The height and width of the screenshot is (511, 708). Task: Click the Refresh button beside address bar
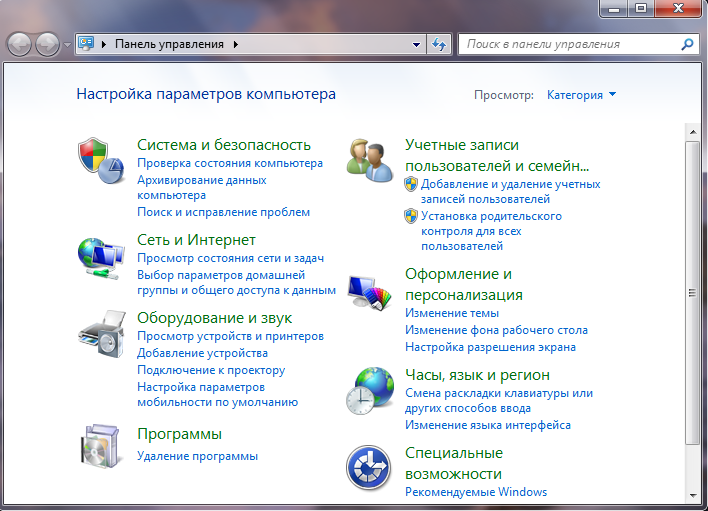click(439, 44)
